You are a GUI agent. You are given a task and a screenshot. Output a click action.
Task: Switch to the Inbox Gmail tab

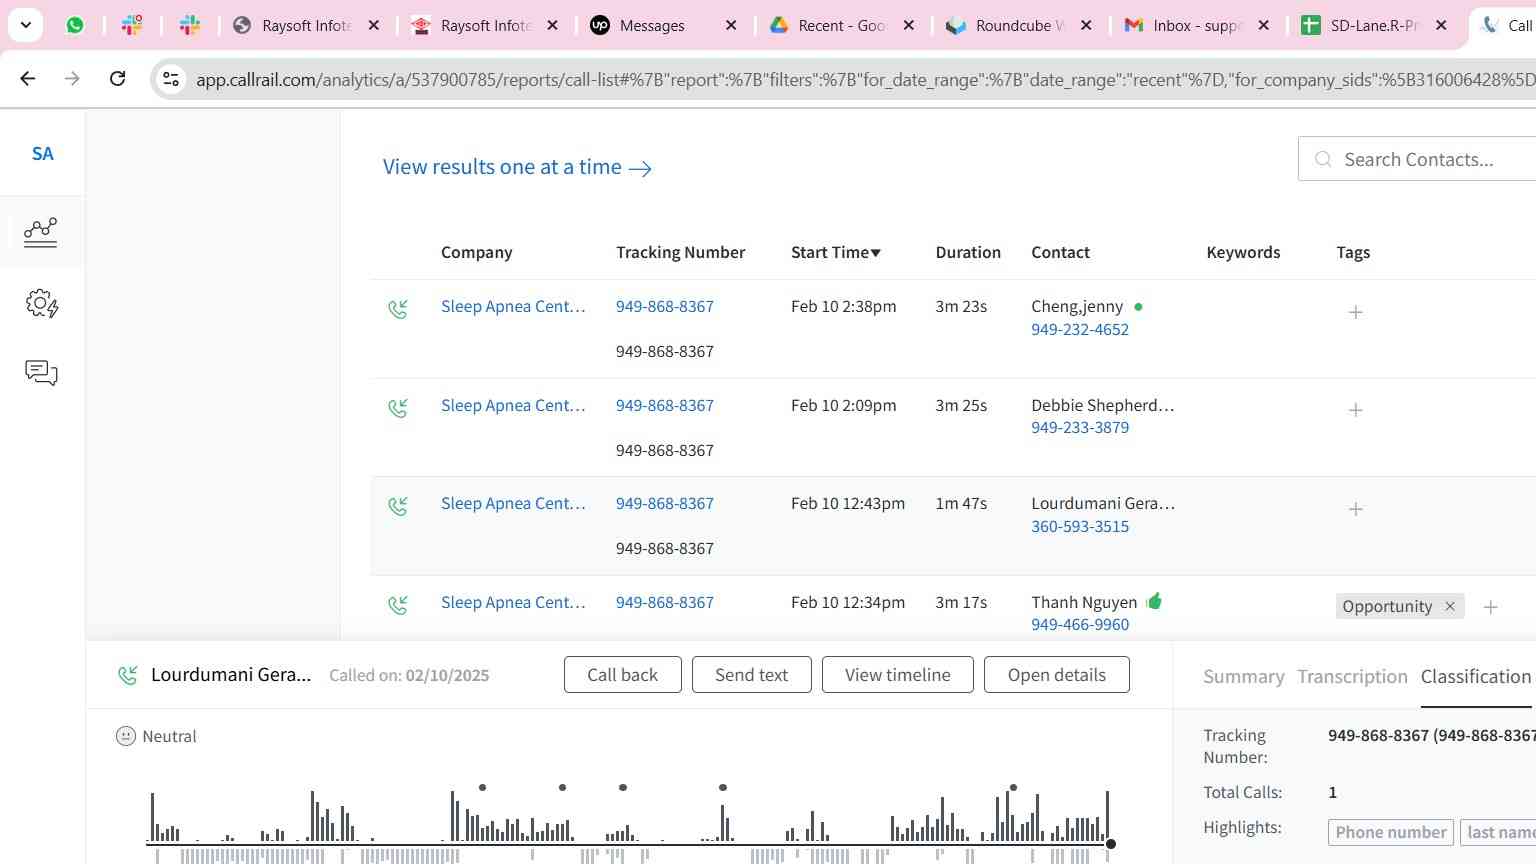point(1197,25)
